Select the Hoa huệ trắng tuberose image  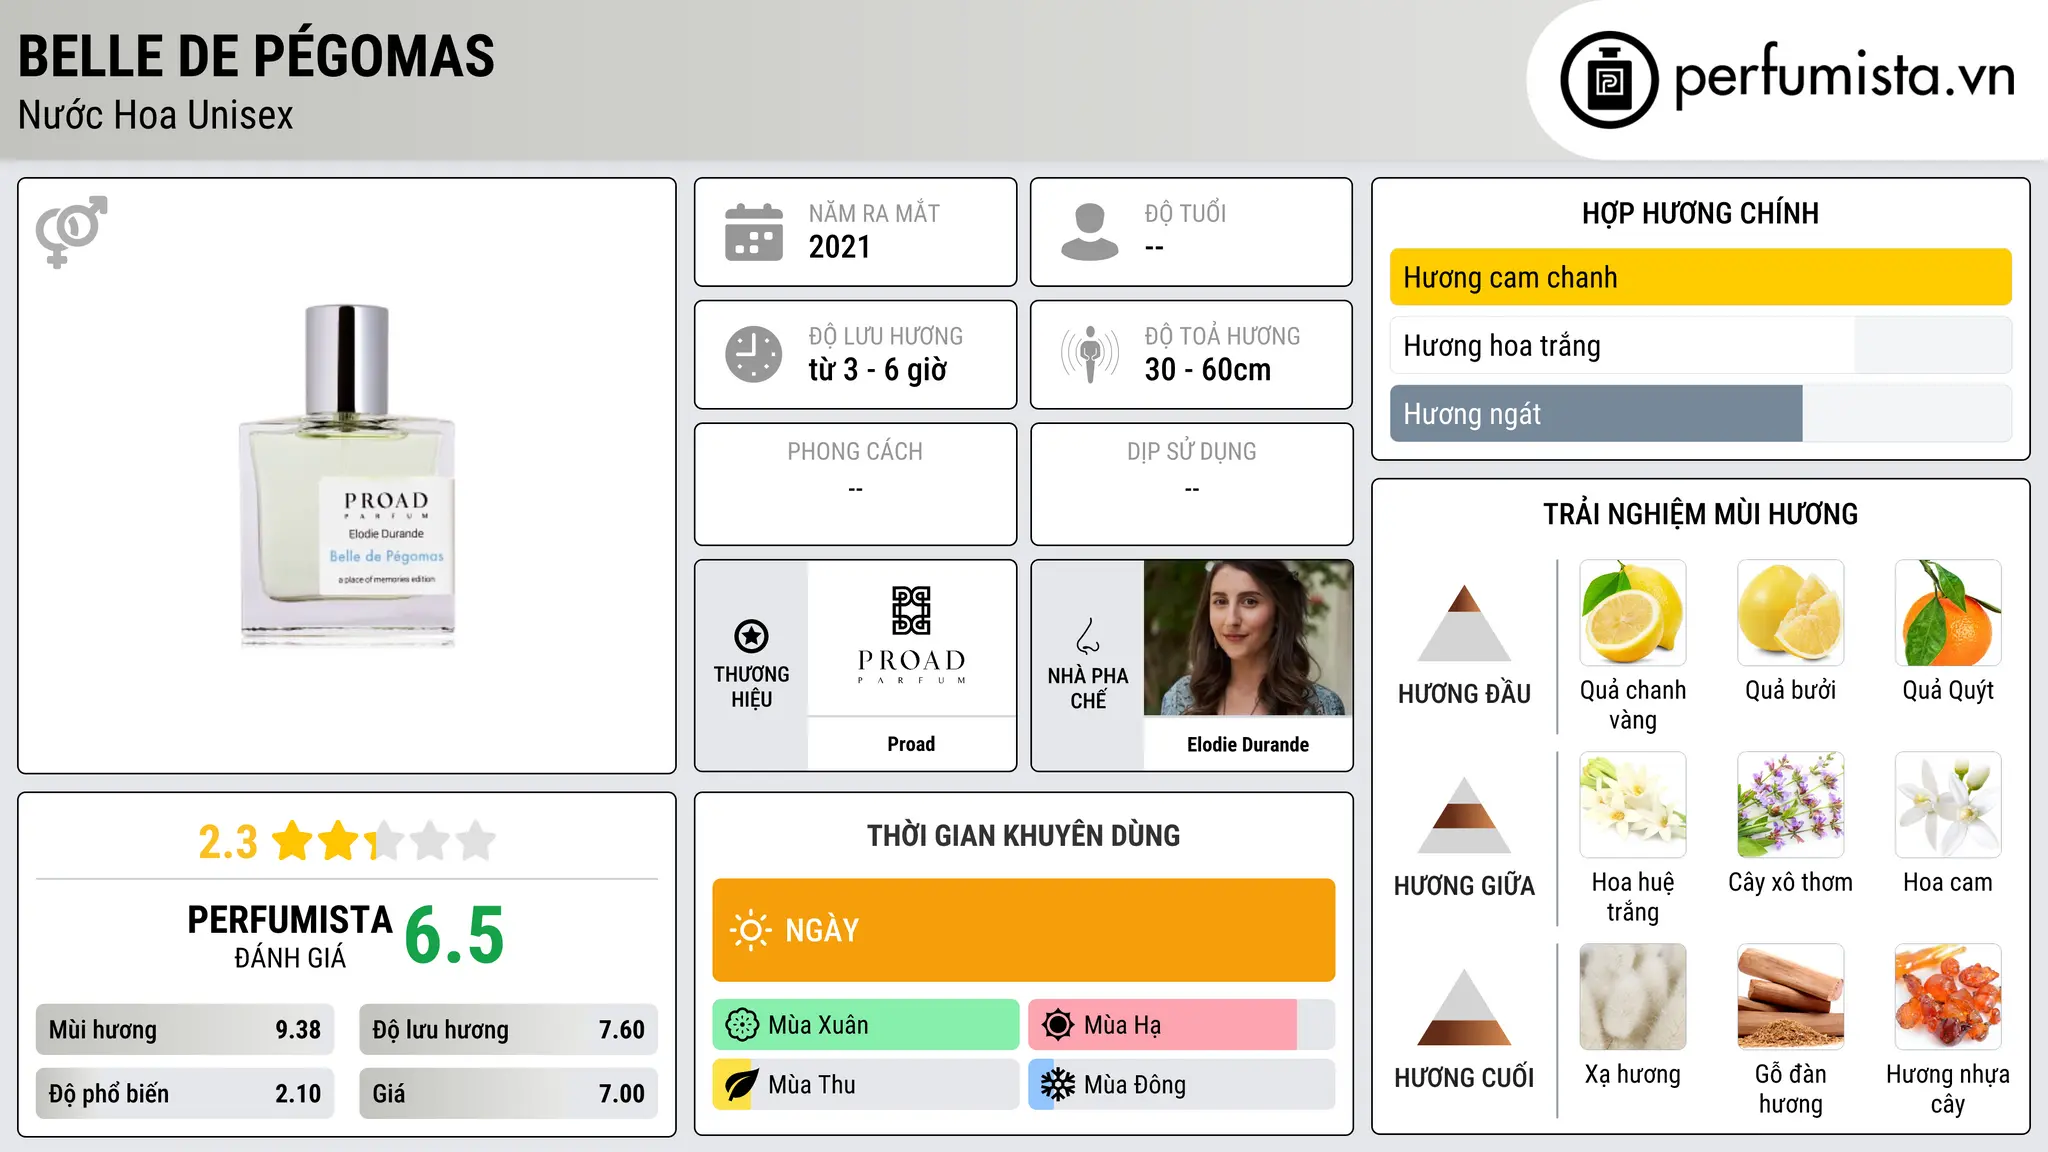pyautogui.click(x=1633, y=805)
